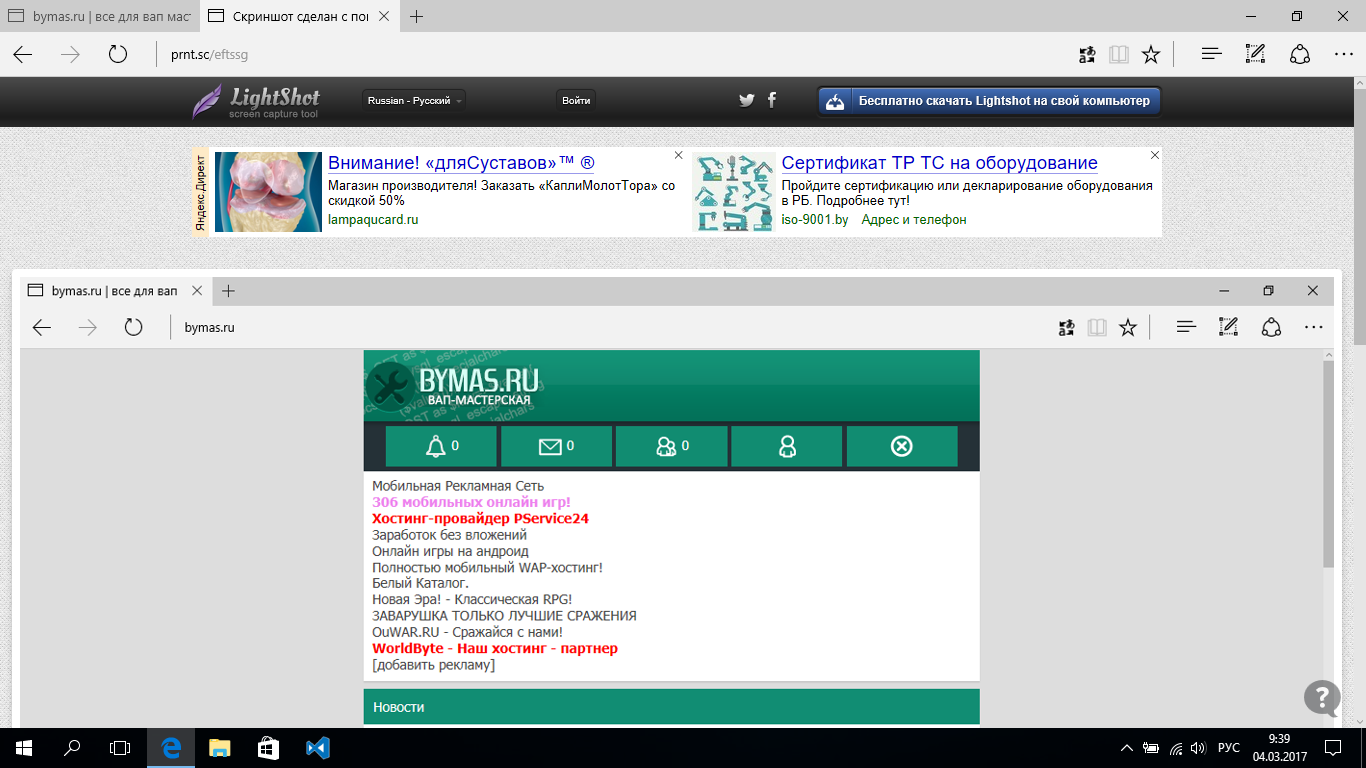This screenshot has height=768, width=1366.
Task: Click the Edge browser refresh button
Action: [118, 55]
